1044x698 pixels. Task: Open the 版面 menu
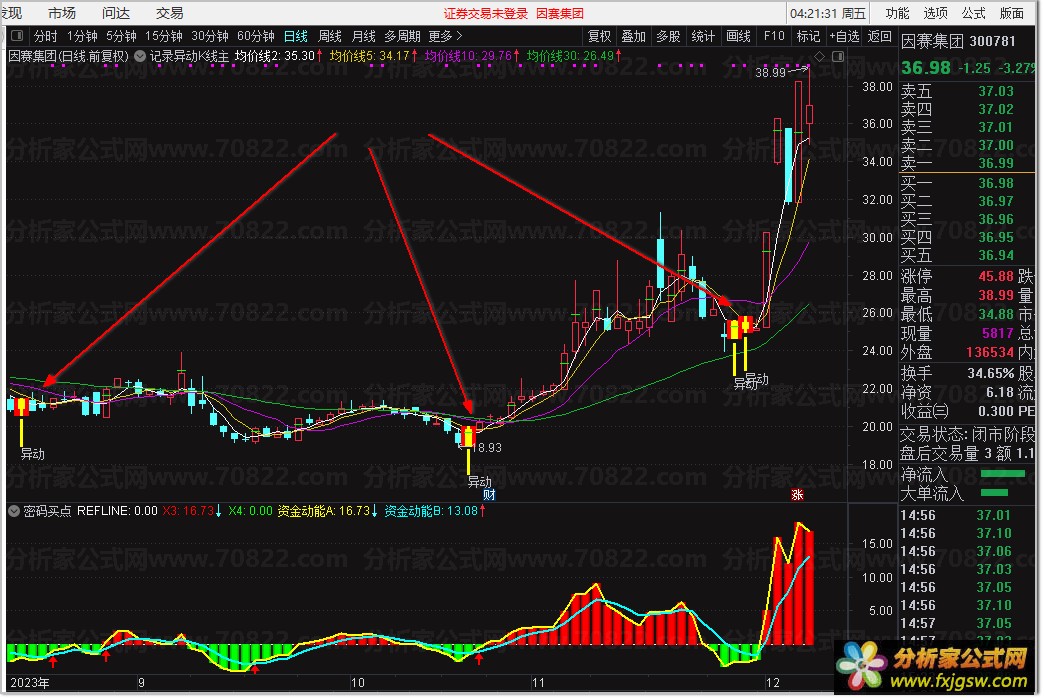pyautogui.click(x=1012, y=13)
